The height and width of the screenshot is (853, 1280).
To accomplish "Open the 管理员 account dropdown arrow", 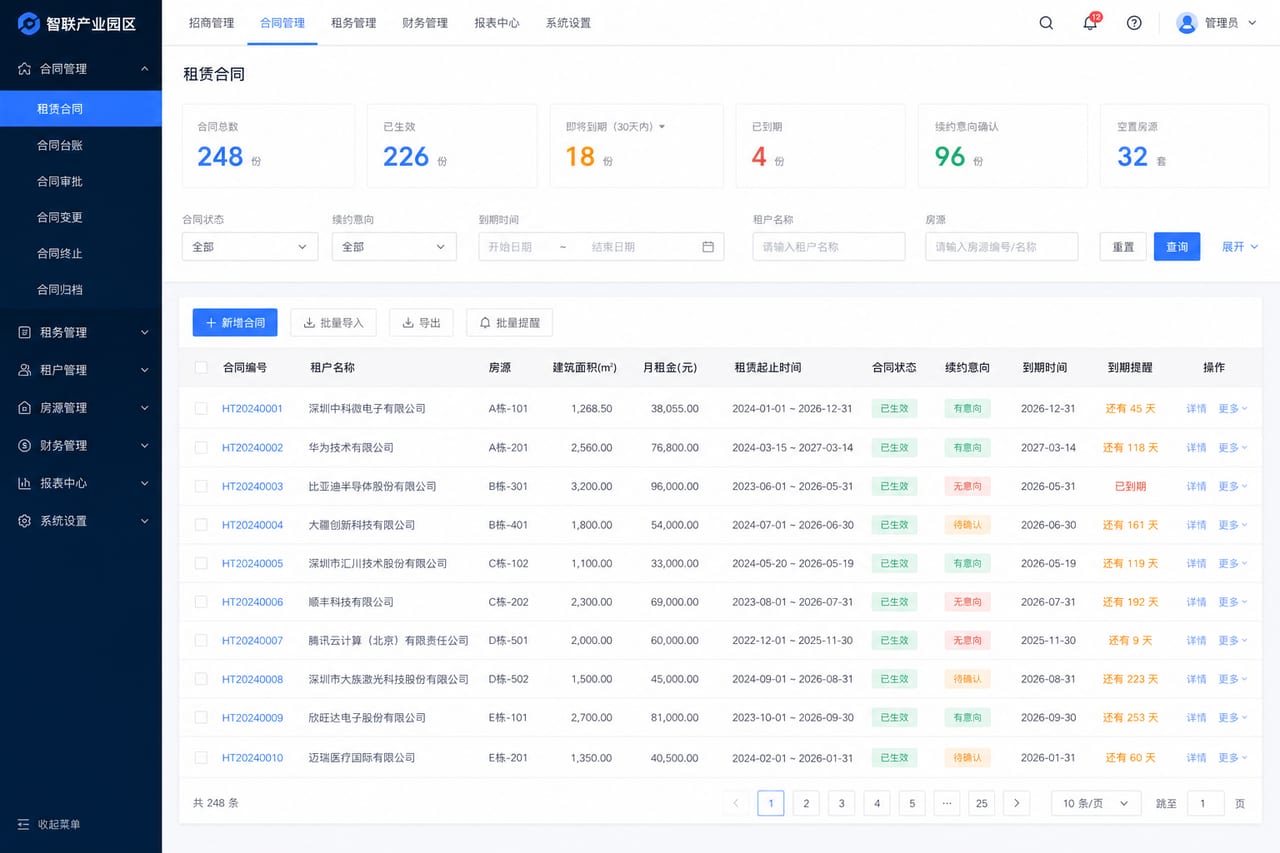I will tap(1252, 23).
